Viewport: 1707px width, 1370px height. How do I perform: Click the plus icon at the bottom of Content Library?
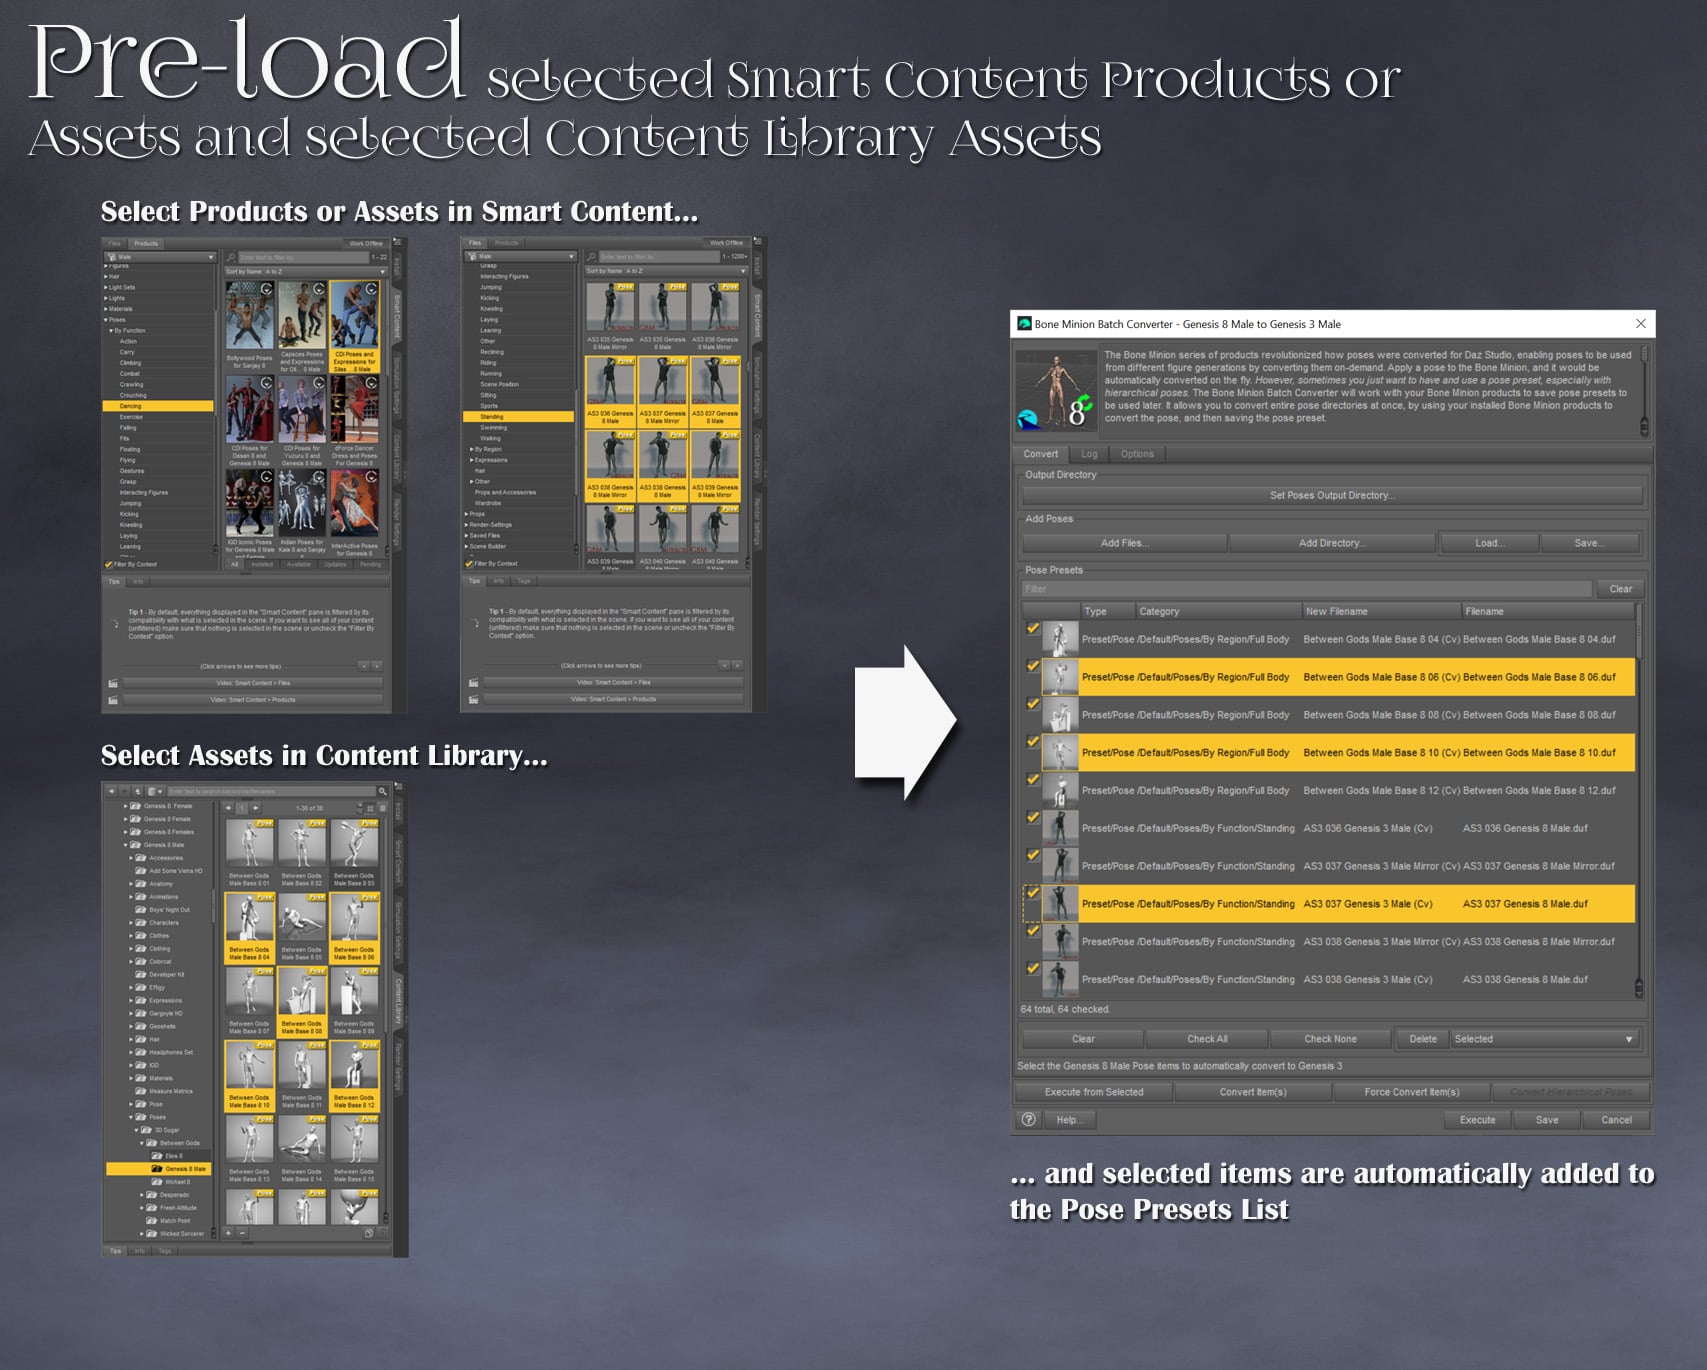pos(228,1233)
